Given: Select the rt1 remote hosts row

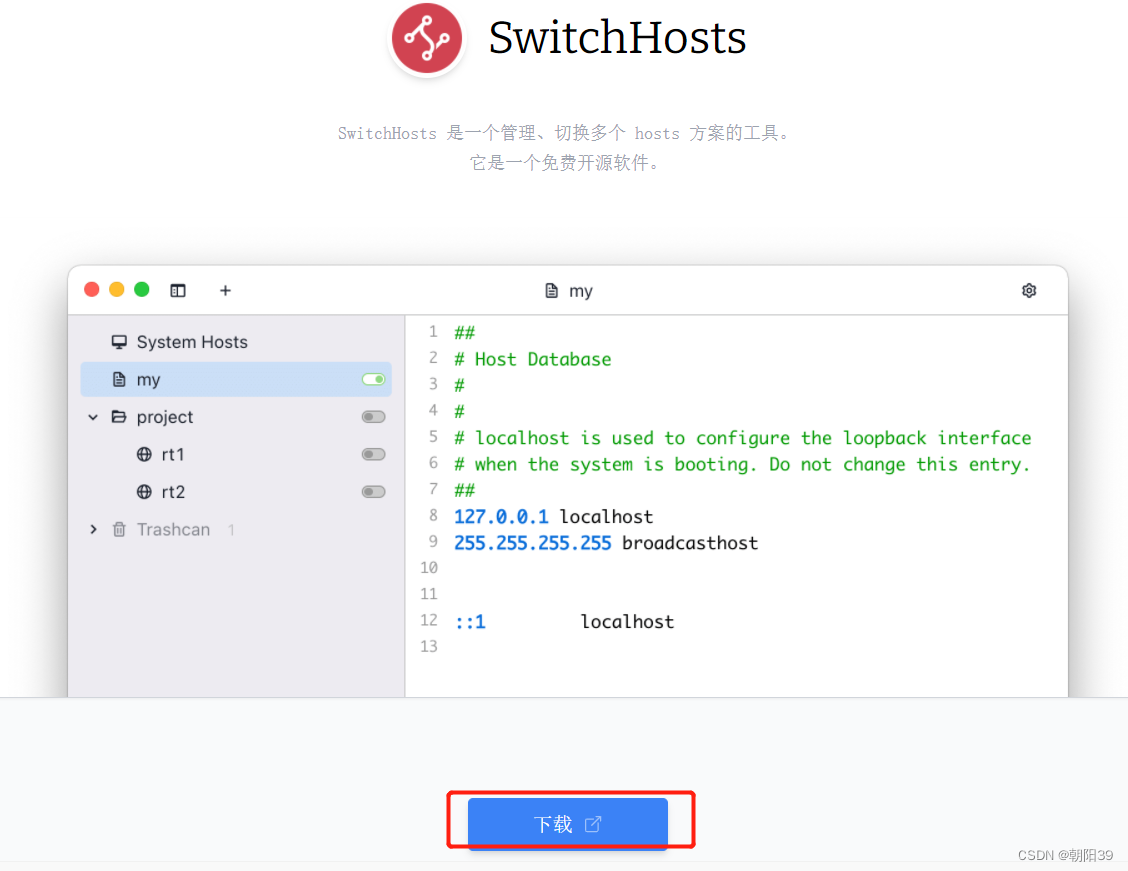Looking at the screenshot, I should [x=236, y=455].
